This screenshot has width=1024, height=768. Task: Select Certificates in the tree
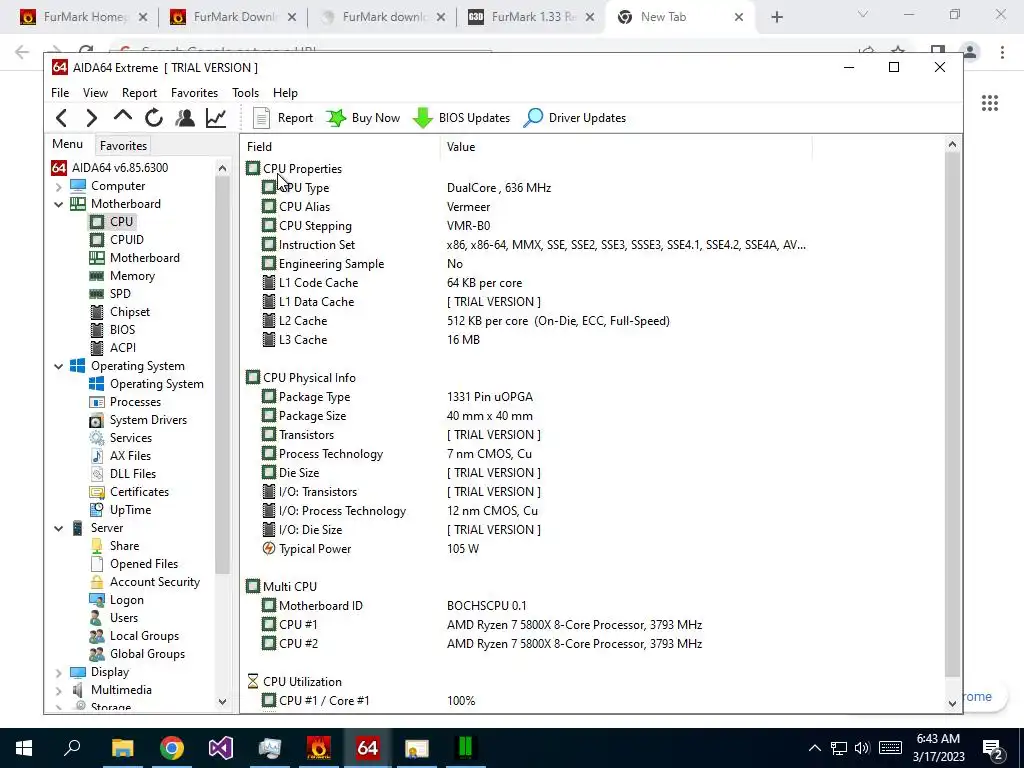pos(139,492)
